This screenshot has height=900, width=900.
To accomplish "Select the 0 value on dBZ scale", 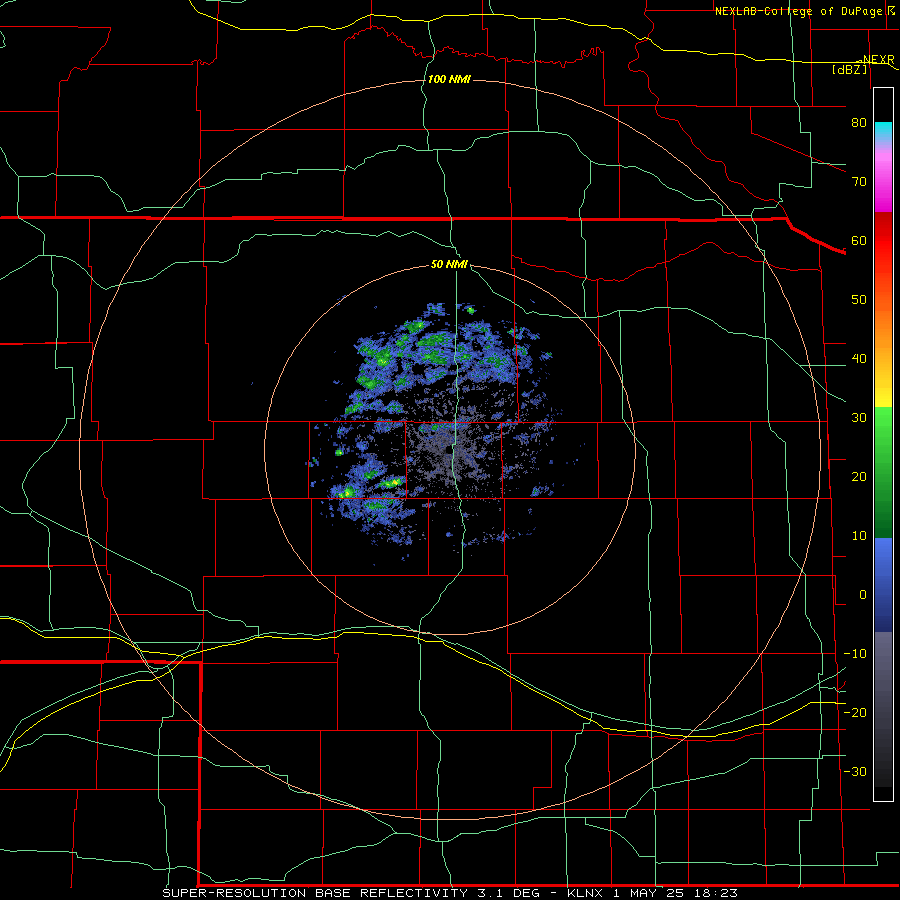I will 863,595.
